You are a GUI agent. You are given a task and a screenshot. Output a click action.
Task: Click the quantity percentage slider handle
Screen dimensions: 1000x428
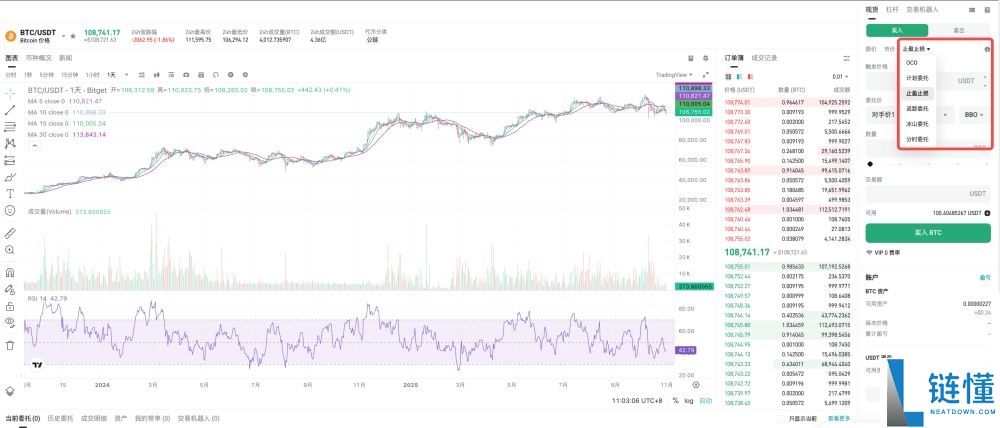869,163
